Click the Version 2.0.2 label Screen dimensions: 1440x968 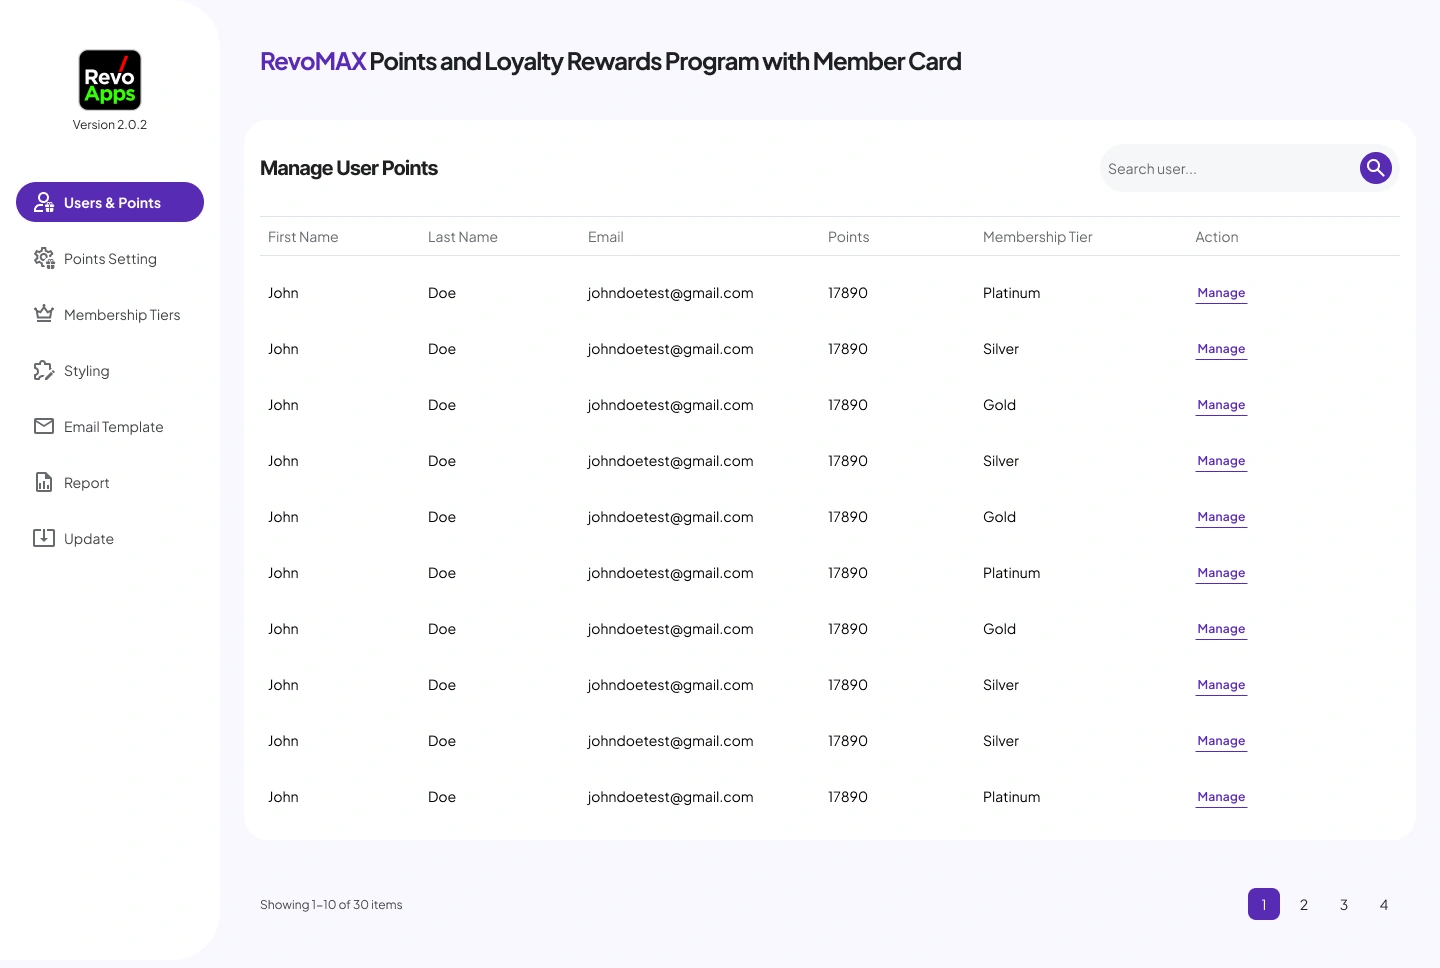click(110, 125)
